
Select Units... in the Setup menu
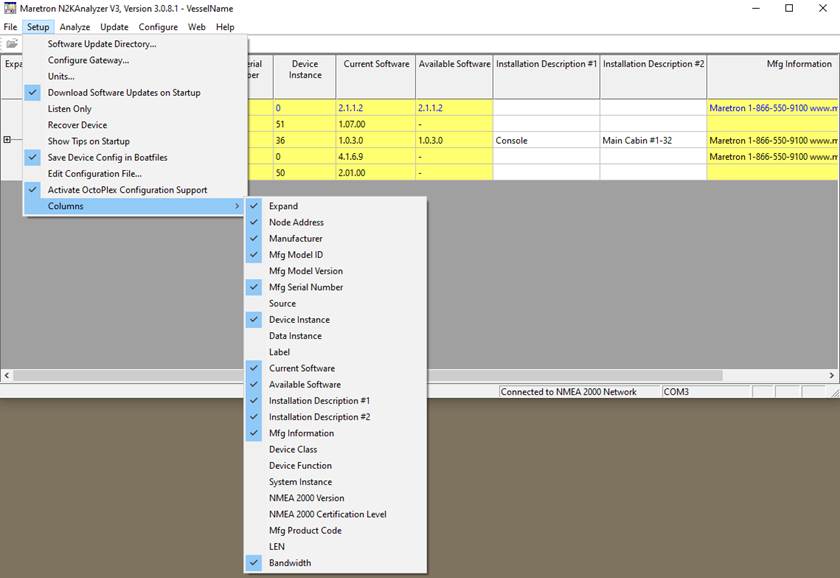pyautogui.click(x=61, y=76)
